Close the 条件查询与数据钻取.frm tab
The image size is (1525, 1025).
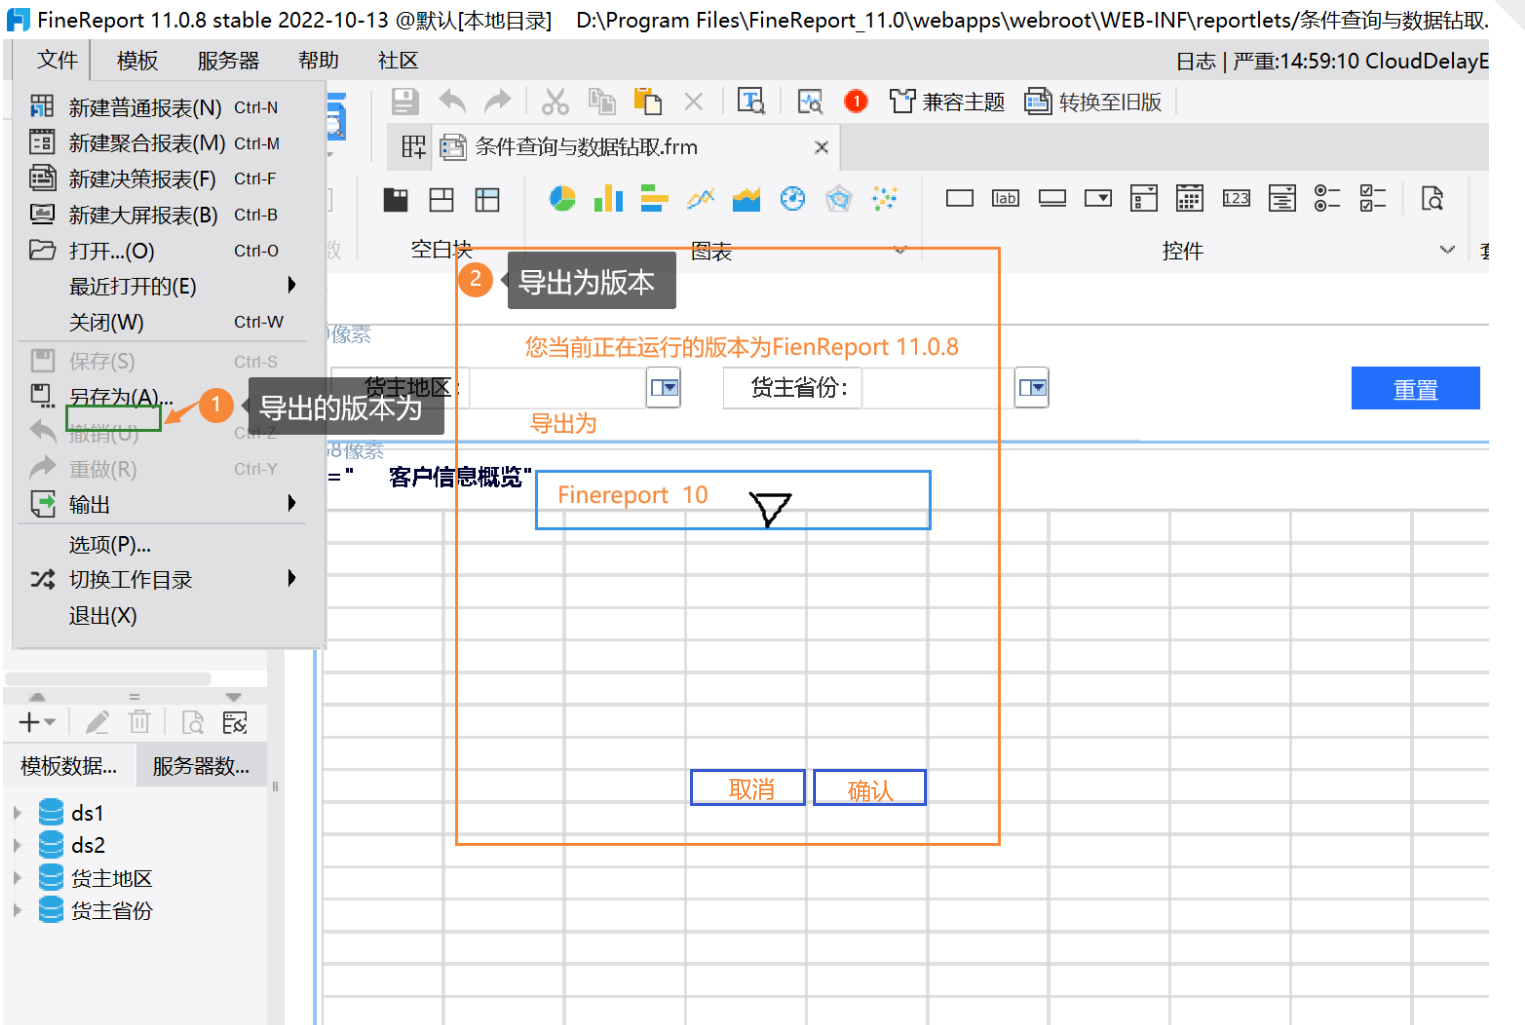pyautogui.click(x=821, y=147)
